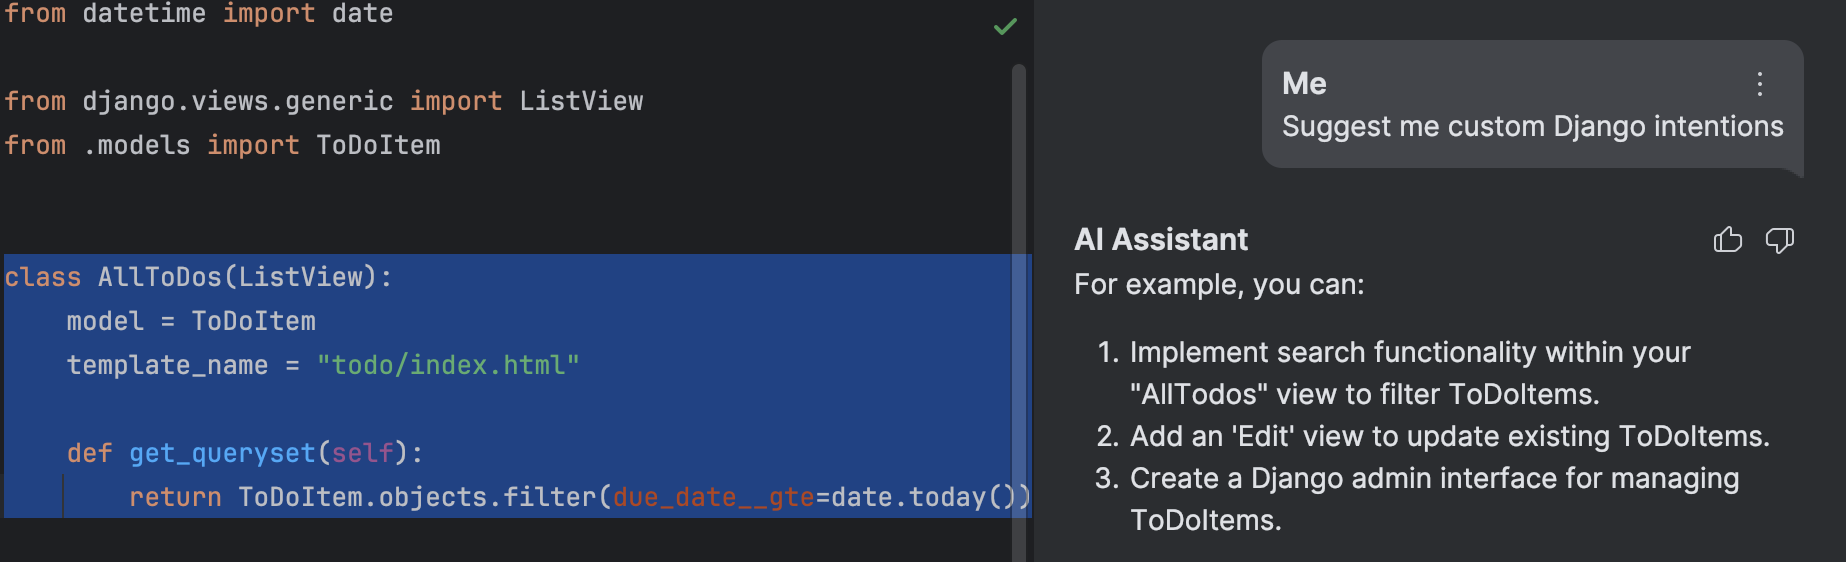
Task: Click the editor's vertical scrollbar
Action: (x=1018, y=300)
